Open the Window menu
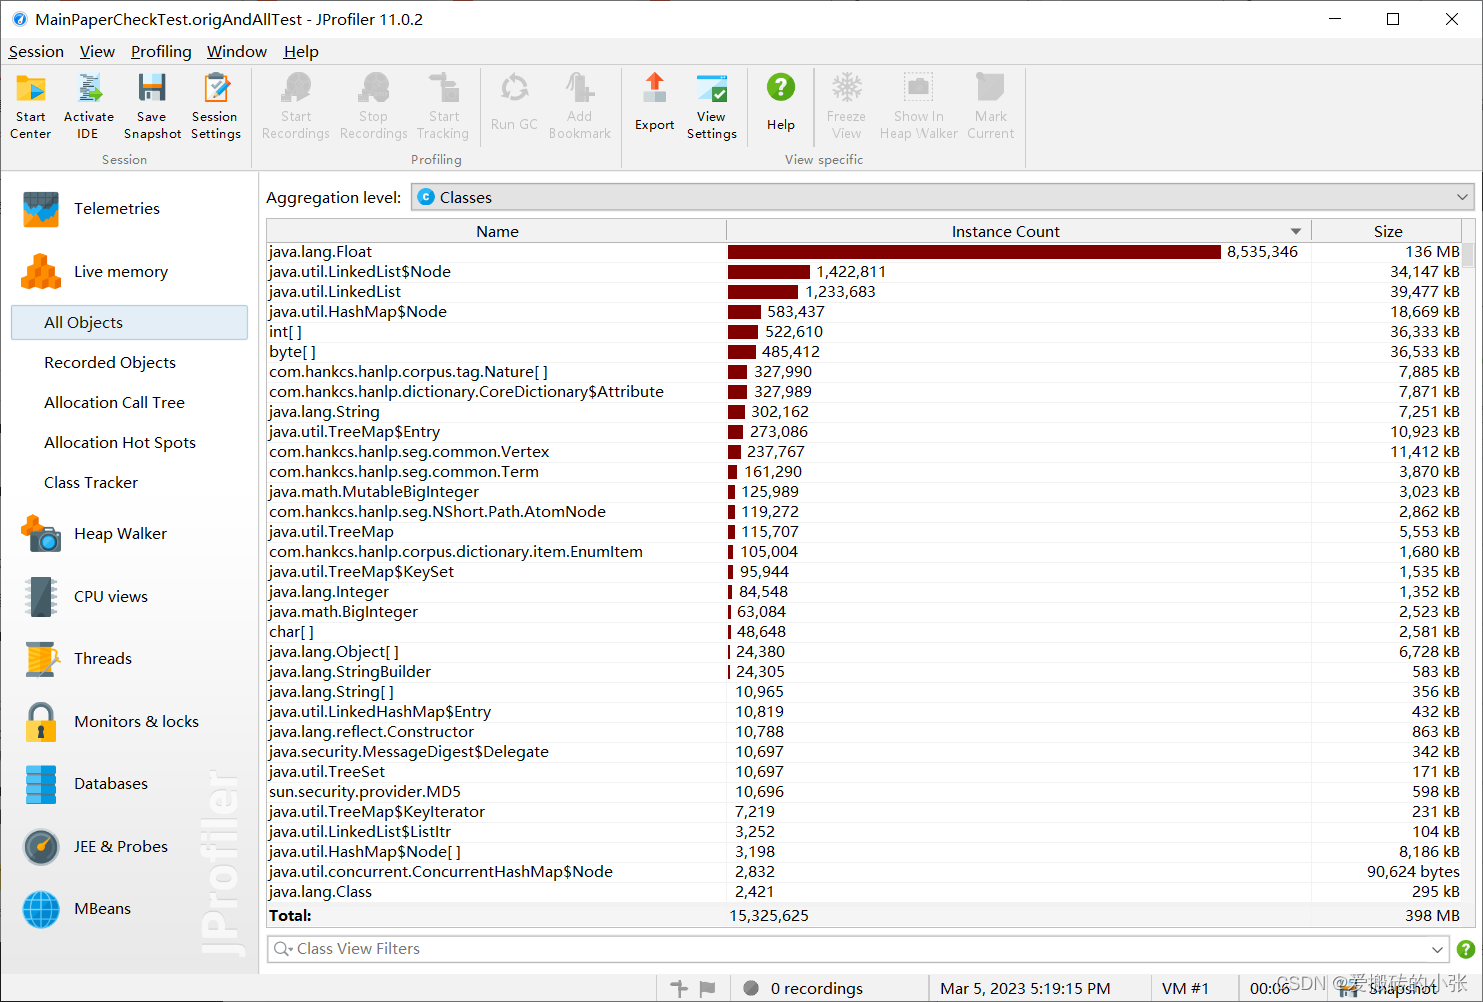This screenshot has width=1483, height=1002. (x=237, y=52)
